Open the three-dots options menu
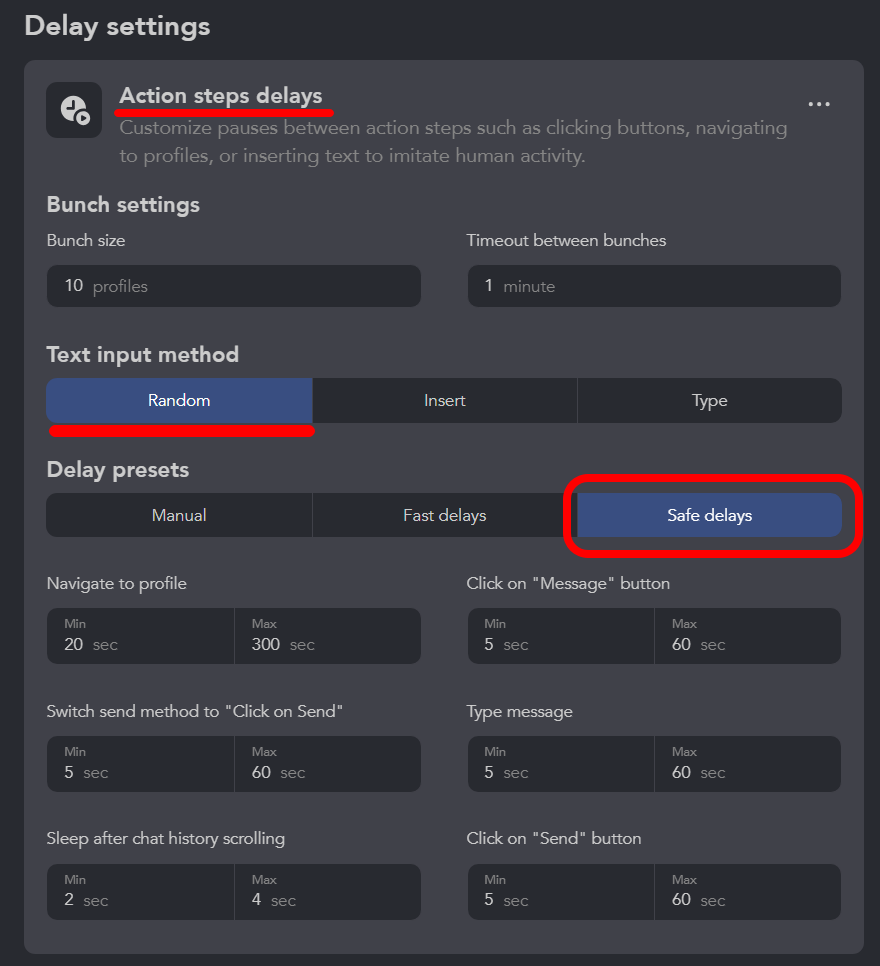The width and height of the screenshot is (880, 966). (x=819, y=104)
